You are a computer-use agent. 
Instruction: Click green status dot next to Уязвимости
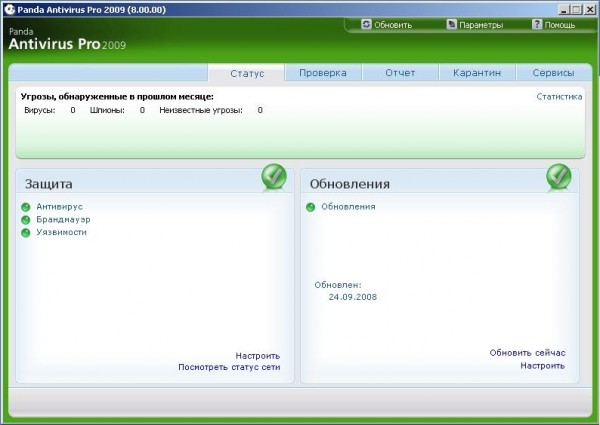(26, 233)
